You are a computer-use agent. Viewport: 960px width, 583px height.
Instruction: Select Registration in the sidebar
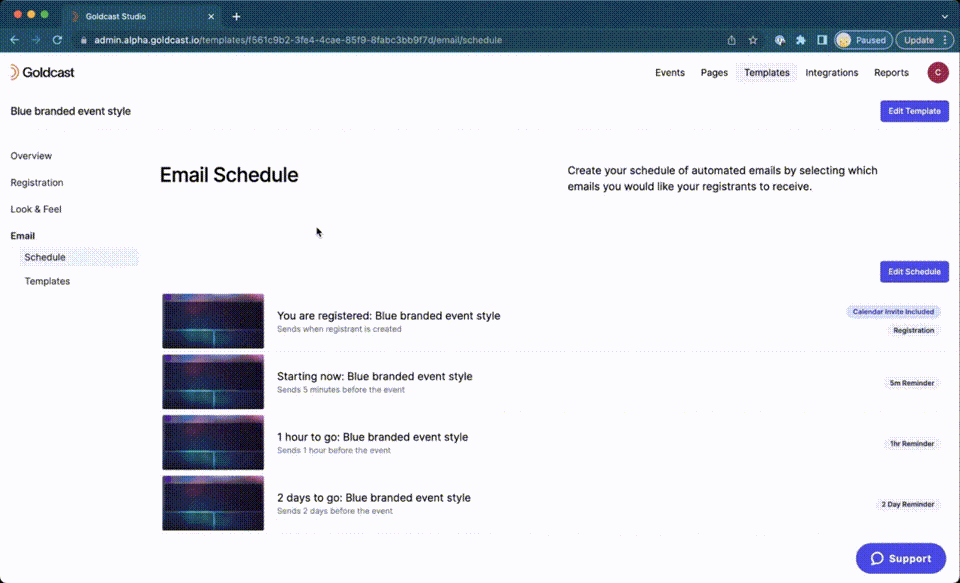click(x=37, y=182)
